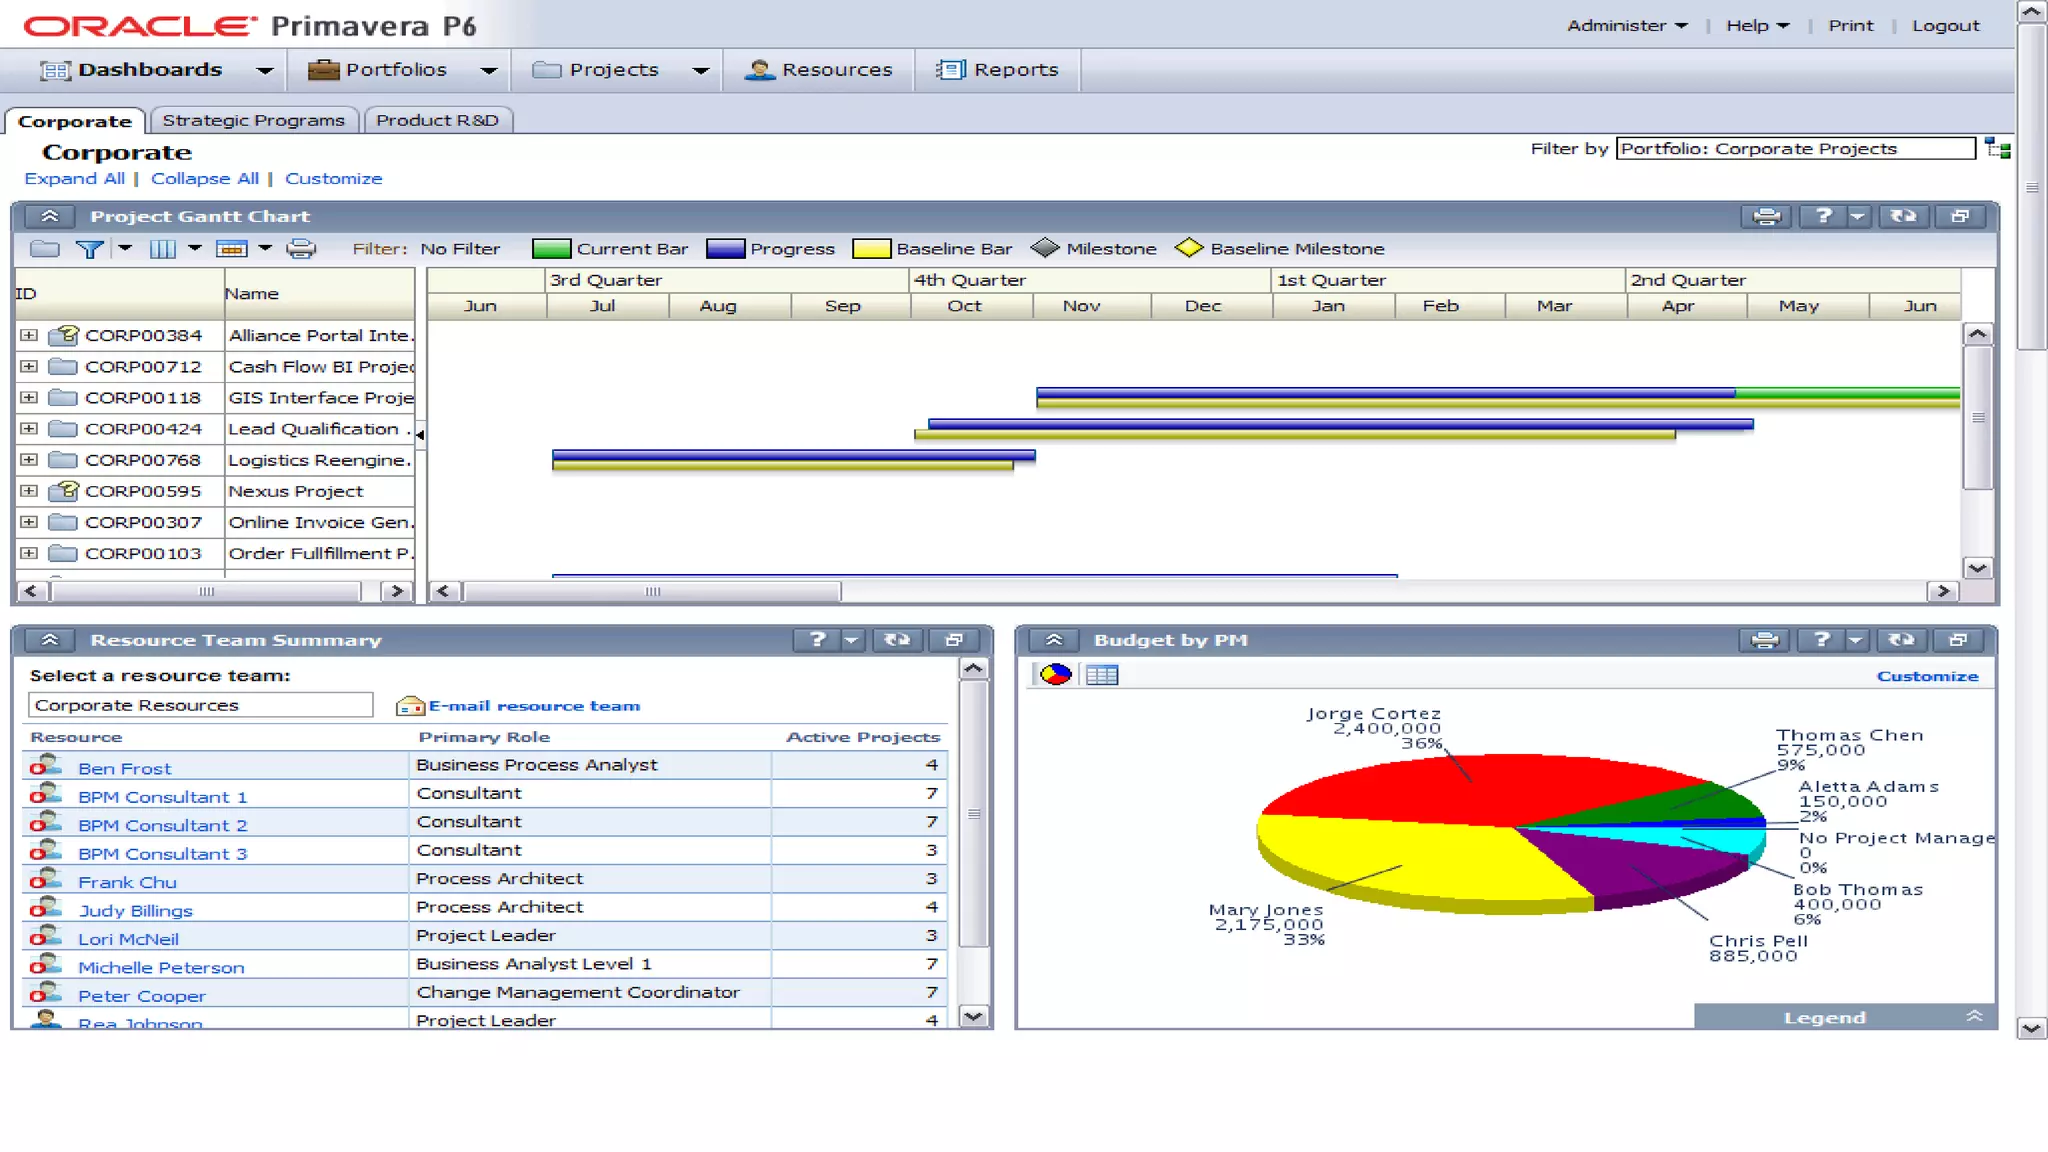Click portfolio selector icon beside Filter by field

click(1997, 149)
